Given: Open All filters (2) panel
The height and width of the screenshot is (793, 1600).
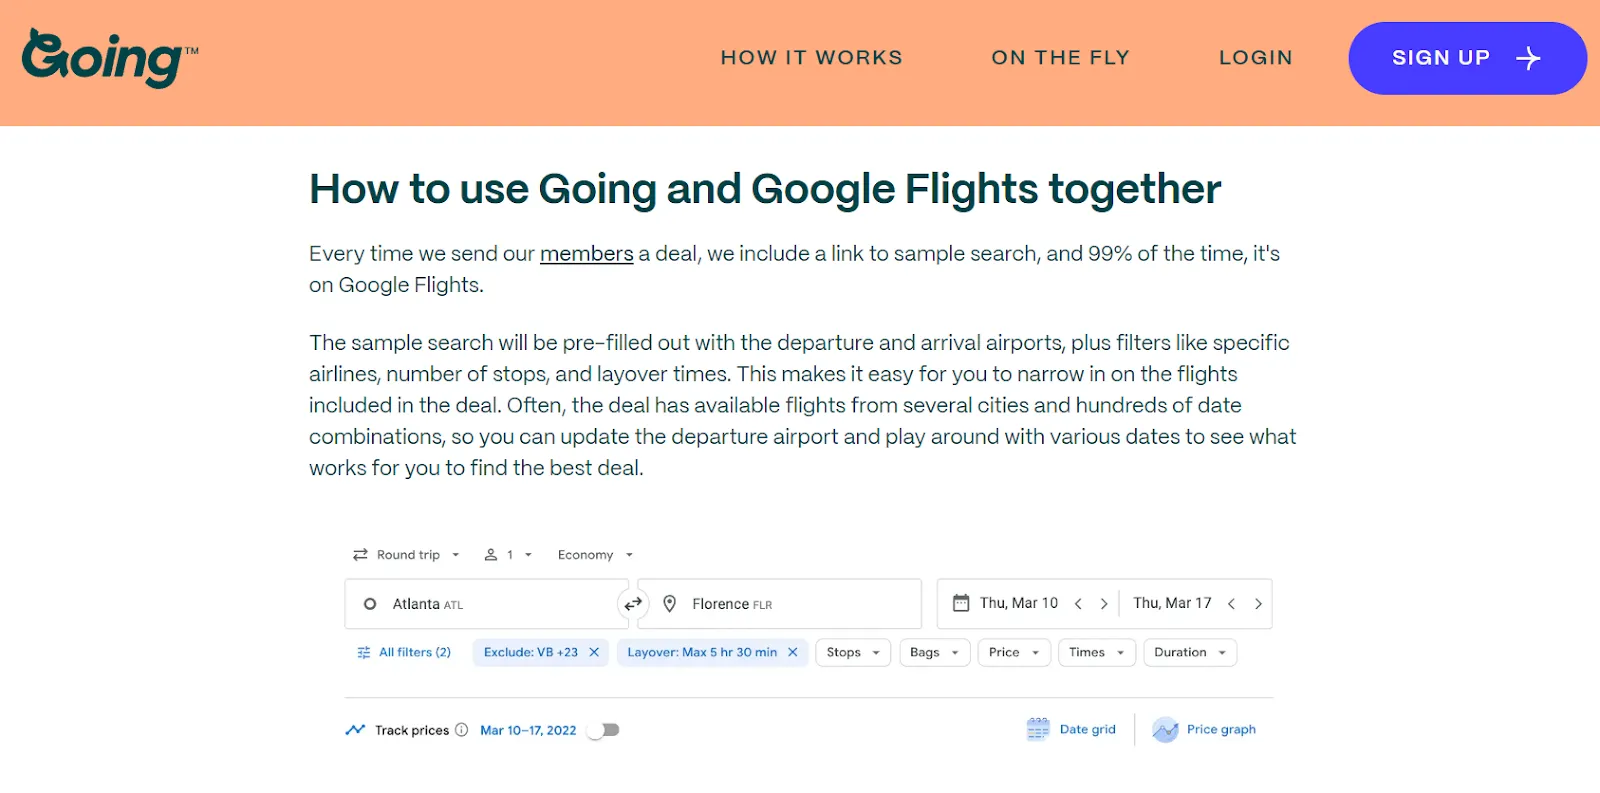Looking at the screenshot, I should click(404, 652).
